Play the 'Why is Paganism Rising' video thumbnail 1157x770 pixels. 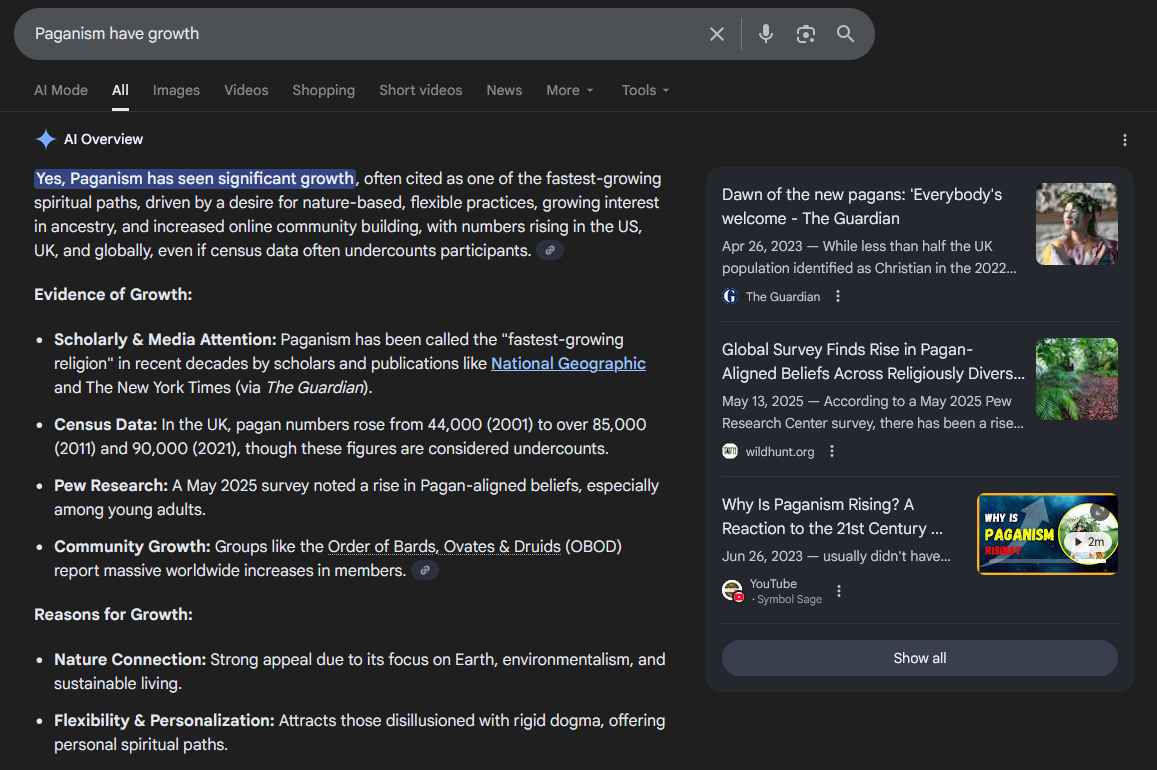click(x=1047, y=534)
